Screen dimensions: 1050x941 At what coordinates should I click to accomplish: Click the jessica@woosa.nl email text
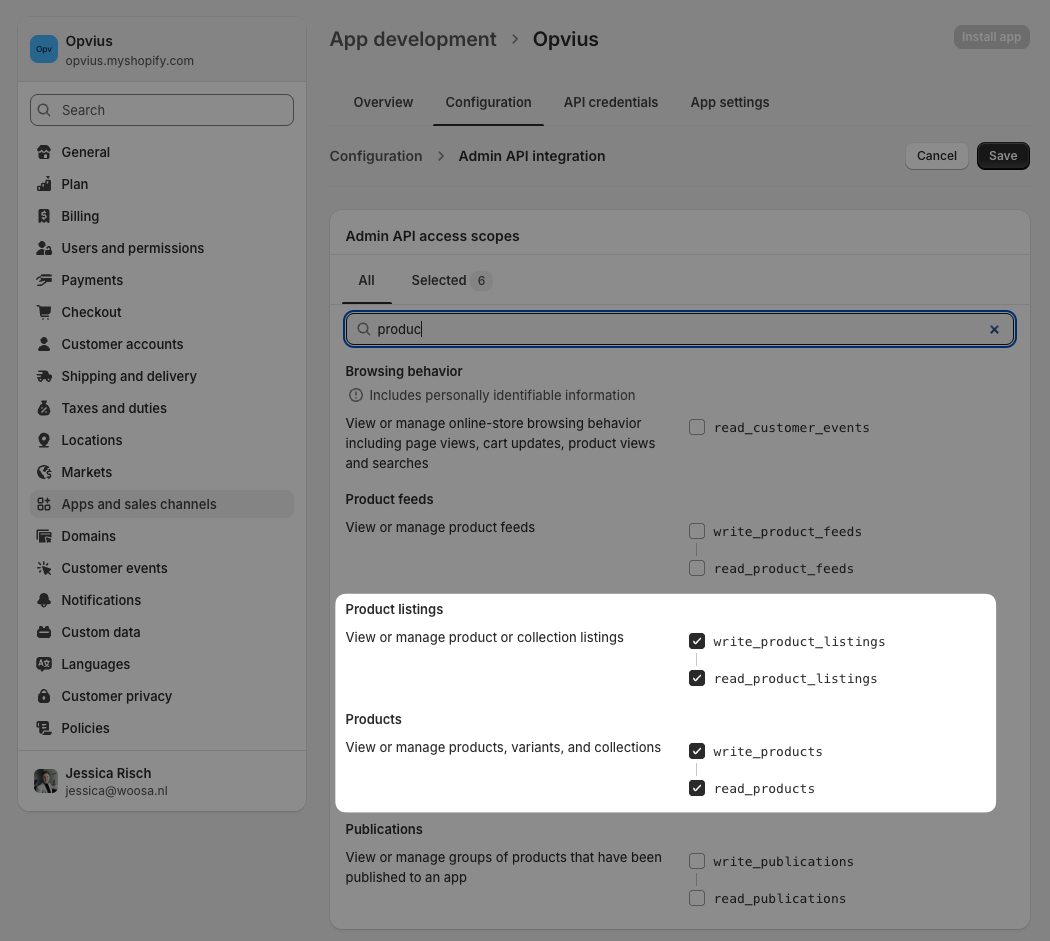pyautogui.click(x=117, y=791)
